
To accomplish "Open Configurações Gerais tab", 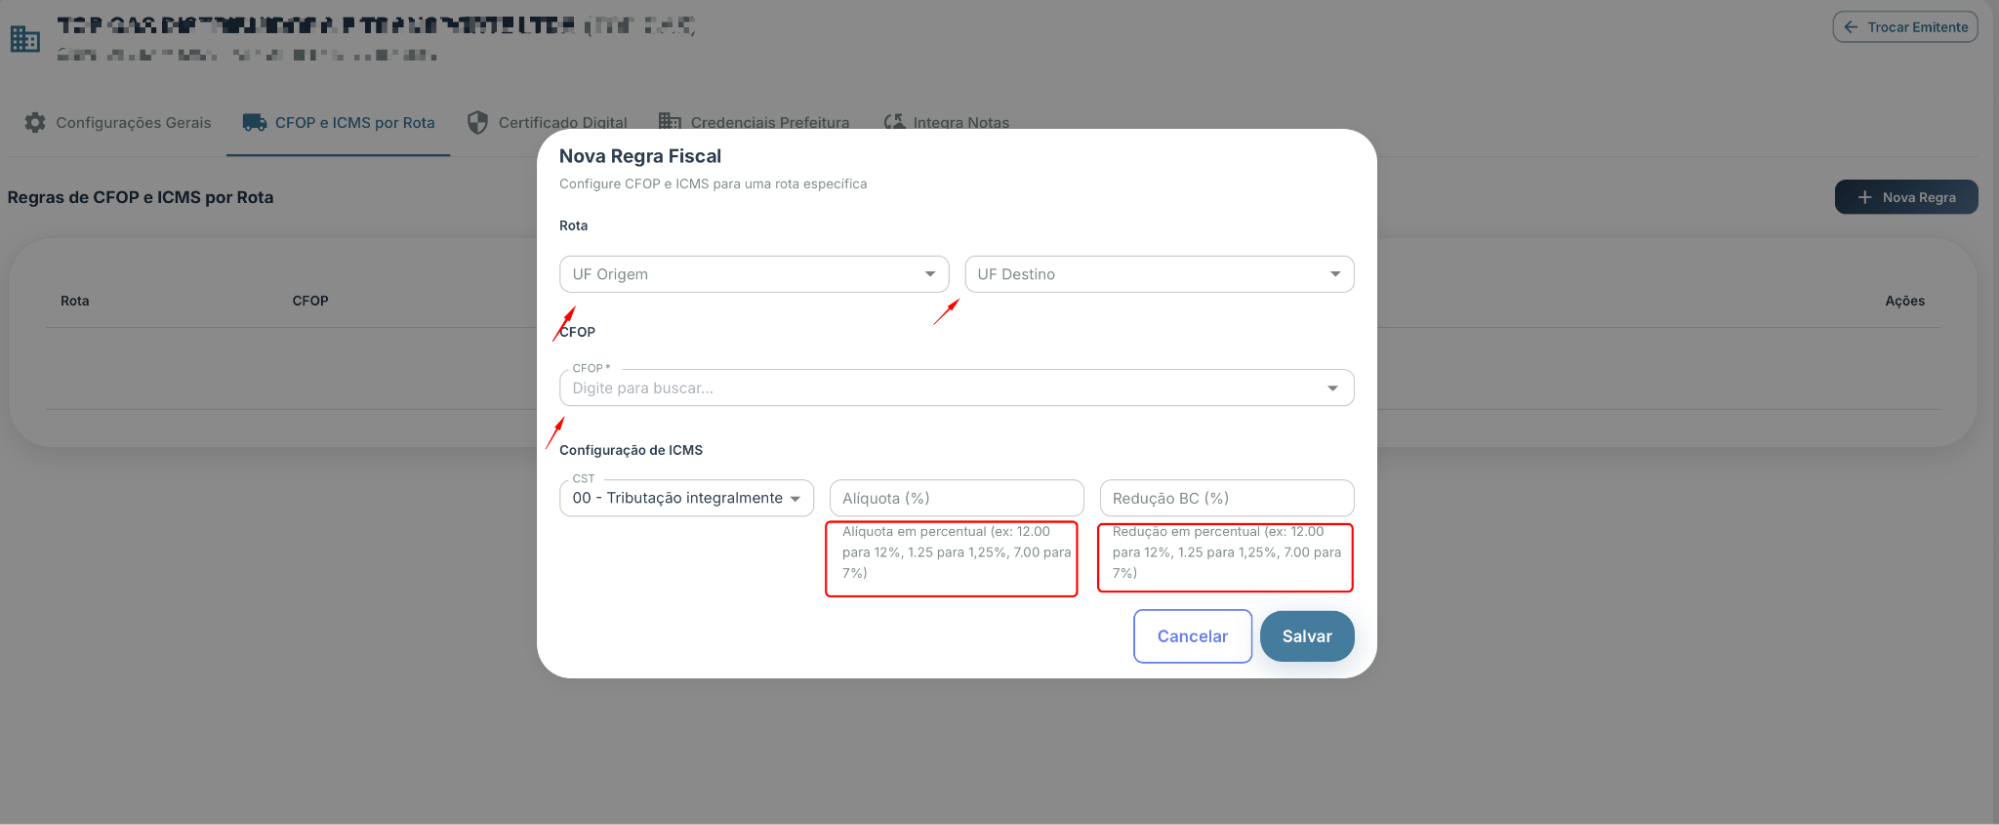I will [x=118, y=122].
